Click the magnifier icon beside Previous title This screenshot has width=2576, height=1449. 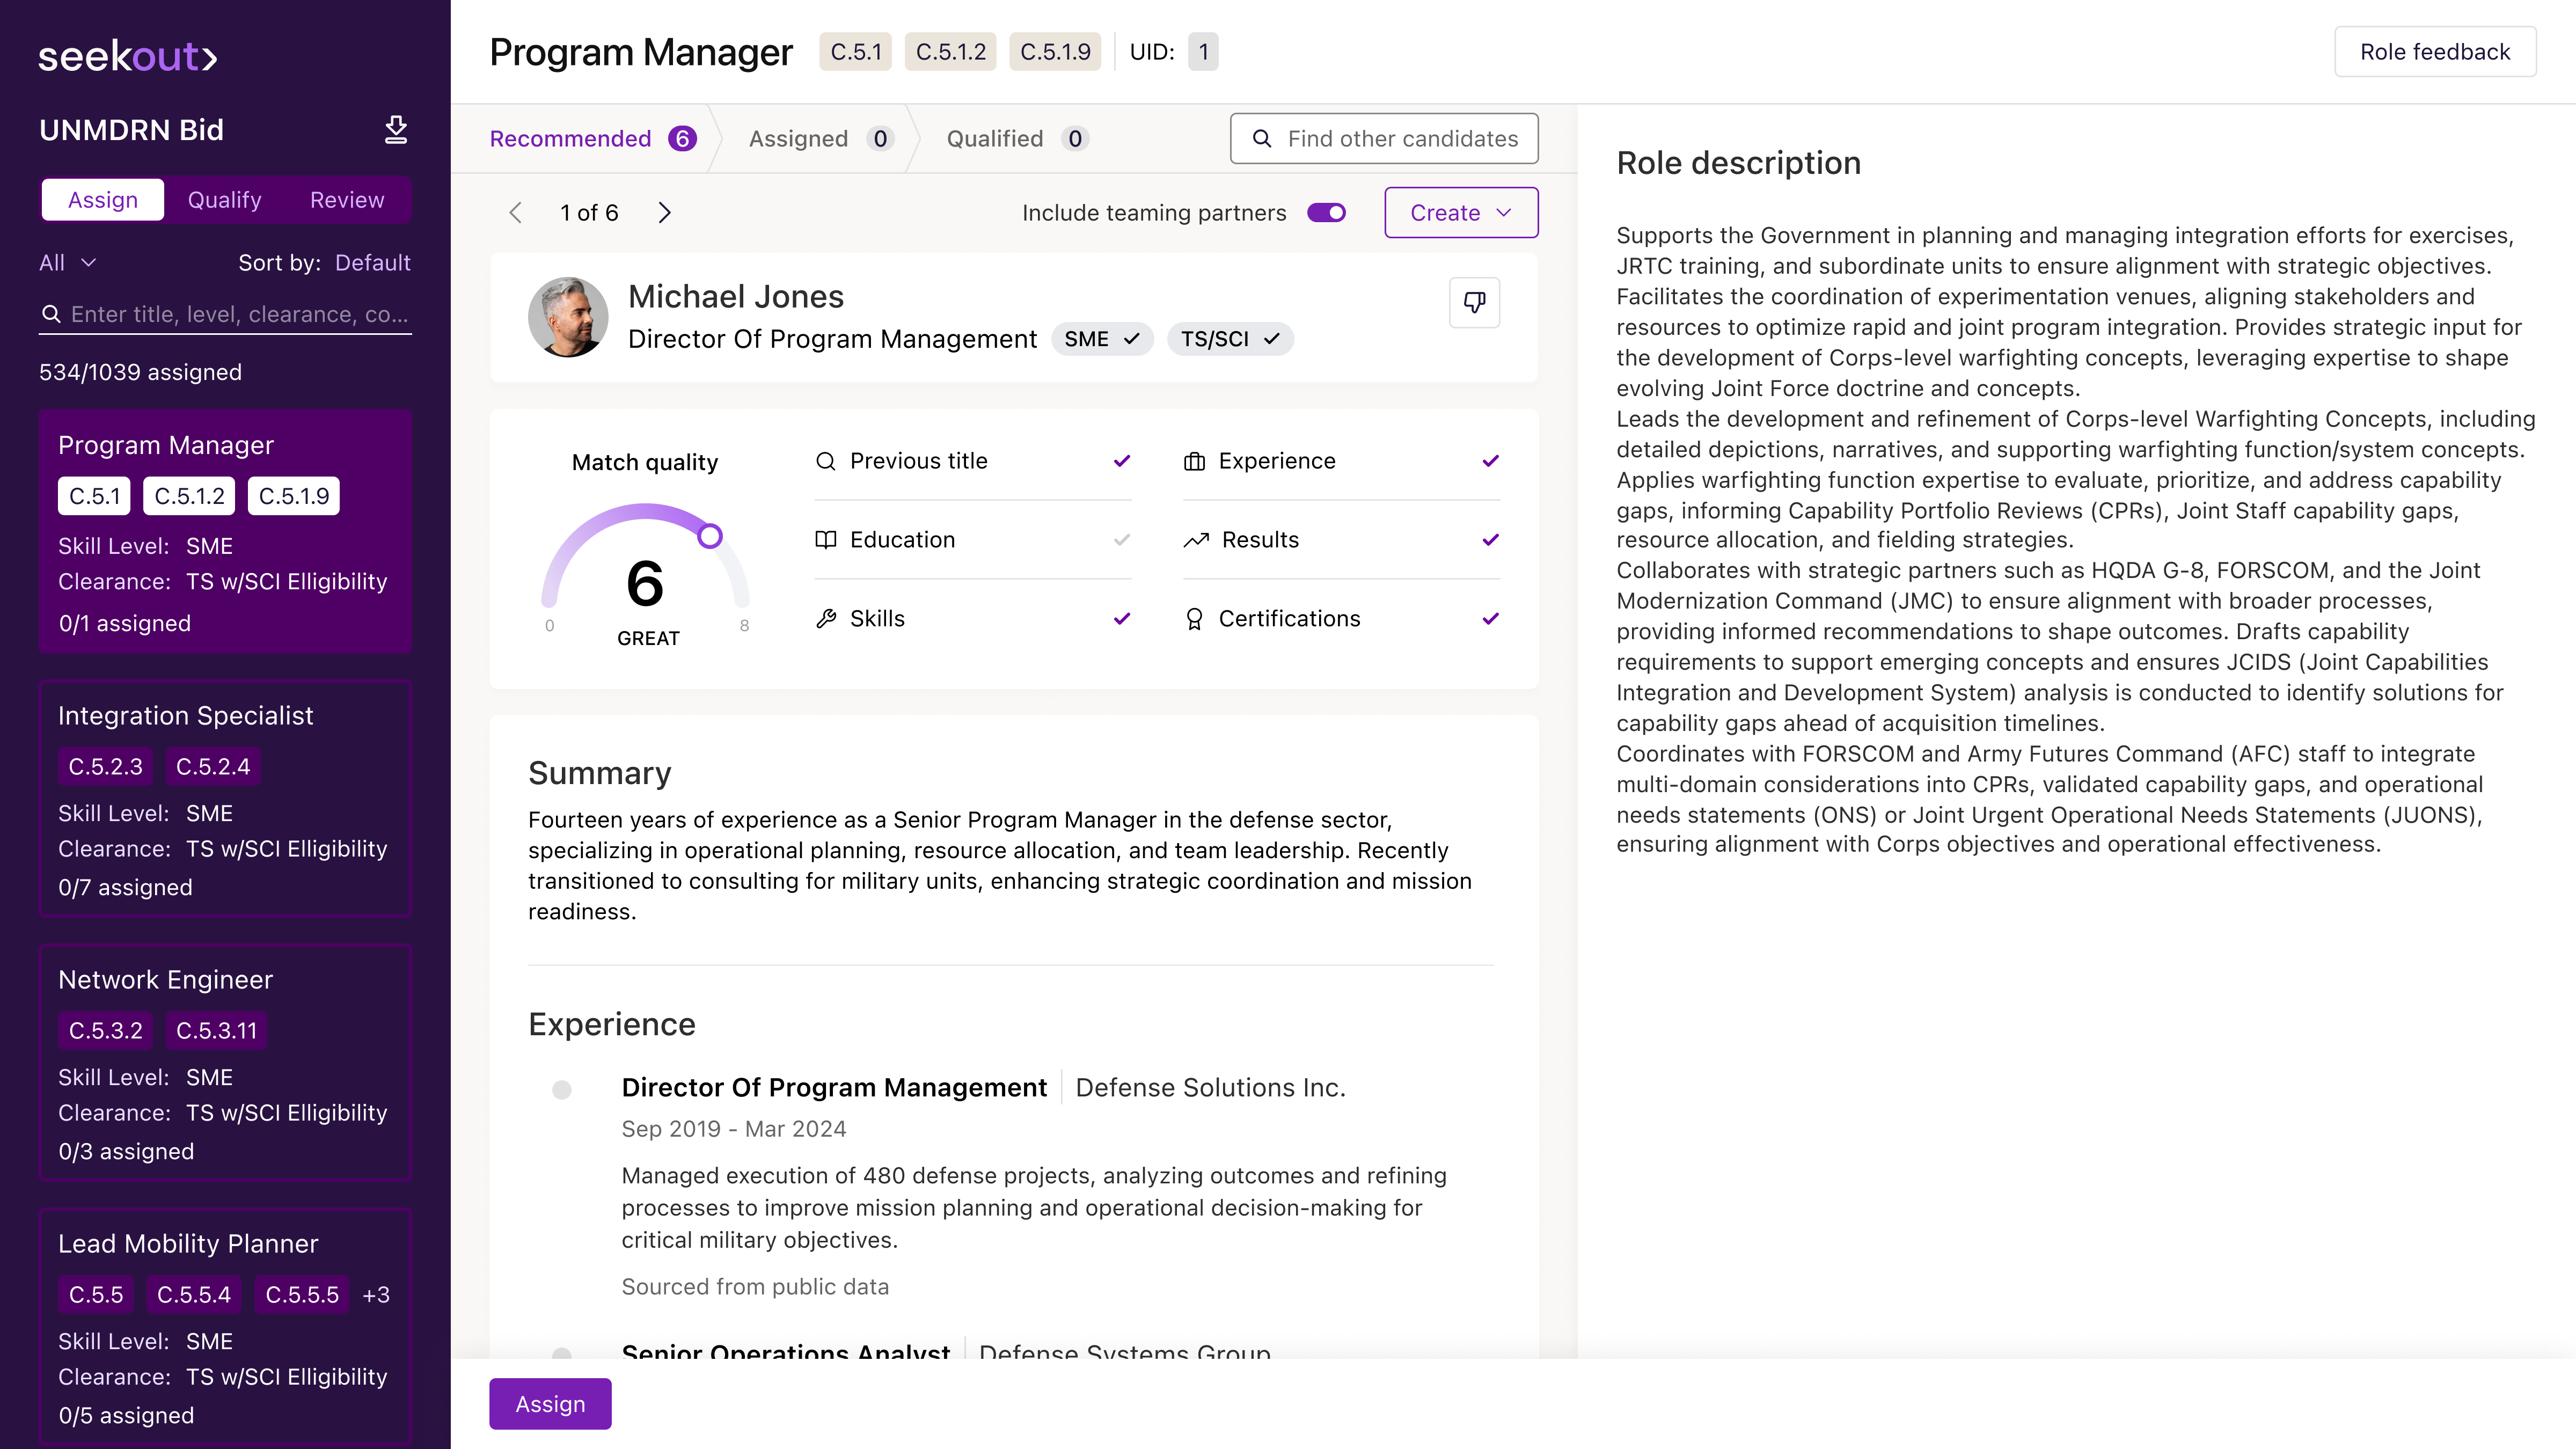[x=825, y=461]
